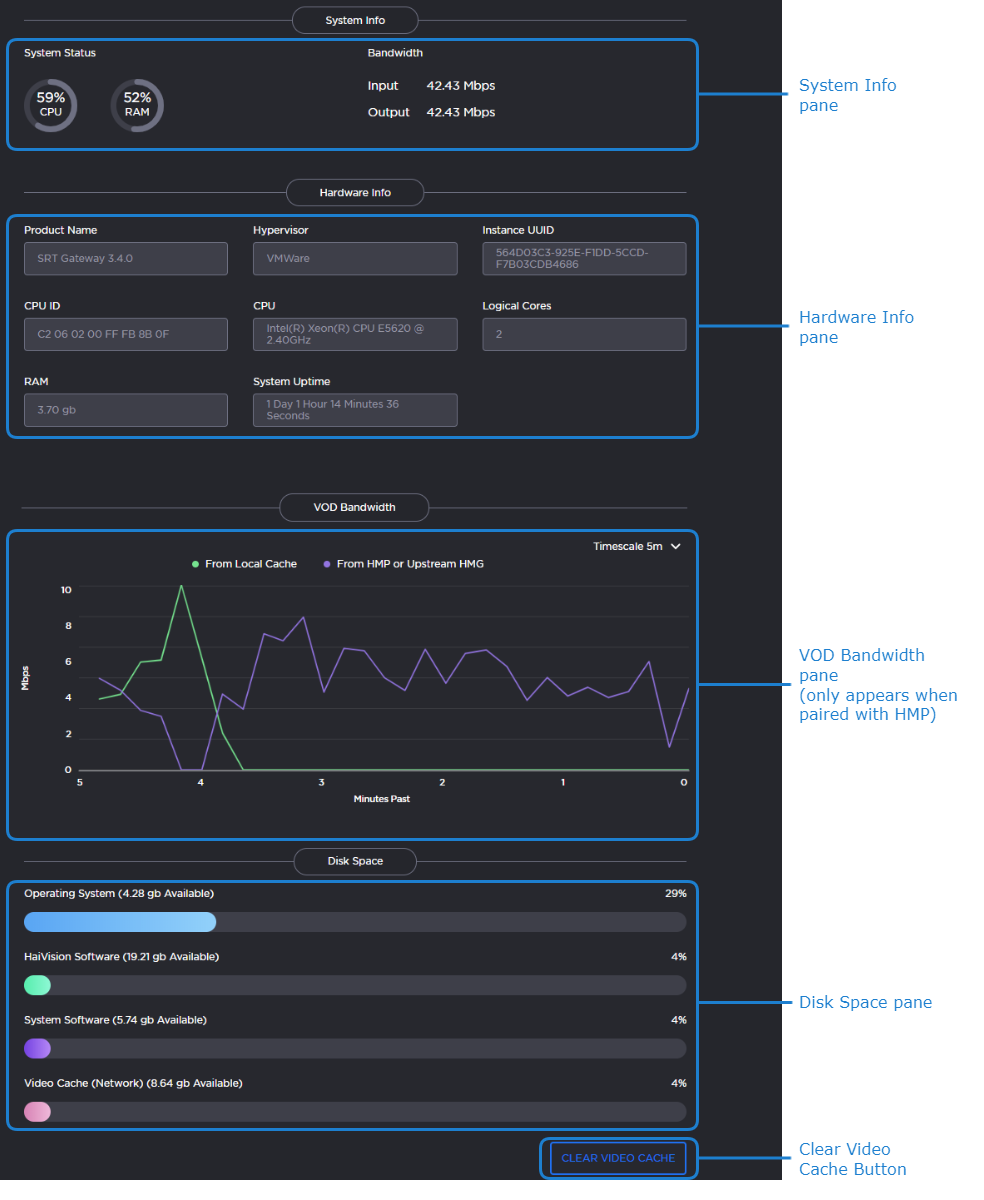Viewport: 984px width, 1200px height.
Task: Click the HaiVision Software disk usage dot
Action: click(36, 985)
